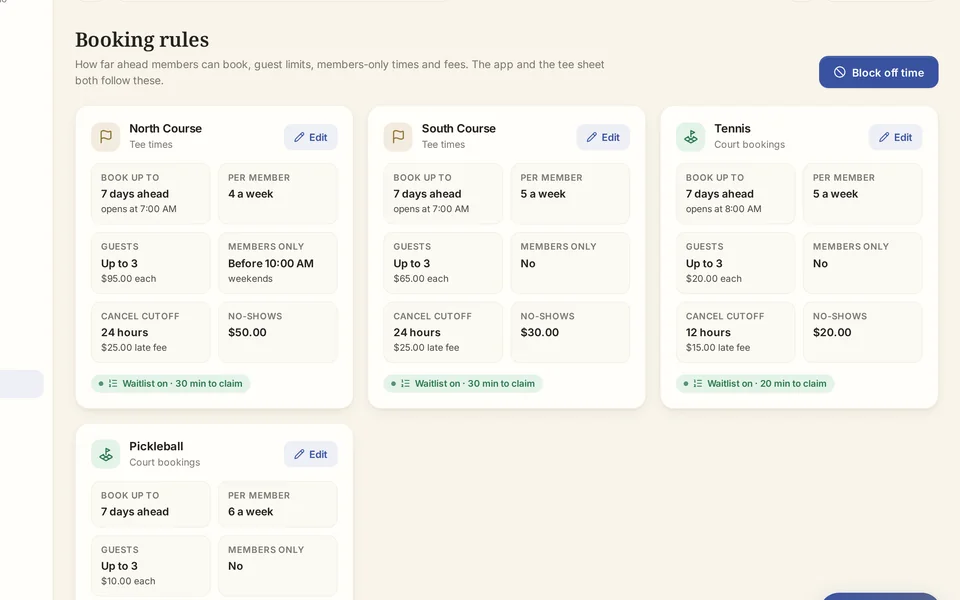Edit North Course booking rules
960x600 pixels.
(310, 137)
